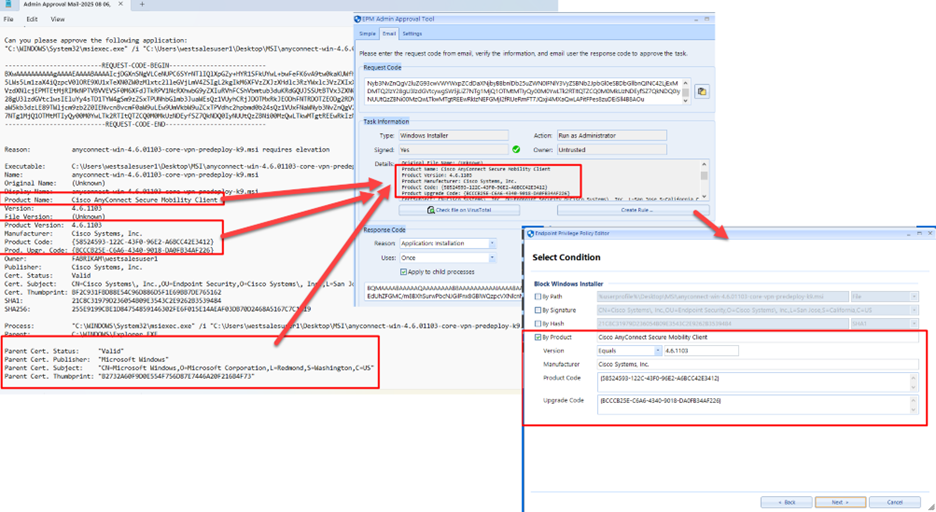Click the 'Owner: FABRIKAM\westsalesuser1' line in Notepad
Image resolution: width=936 pixels, height=512 pixels.
(81, 259)
